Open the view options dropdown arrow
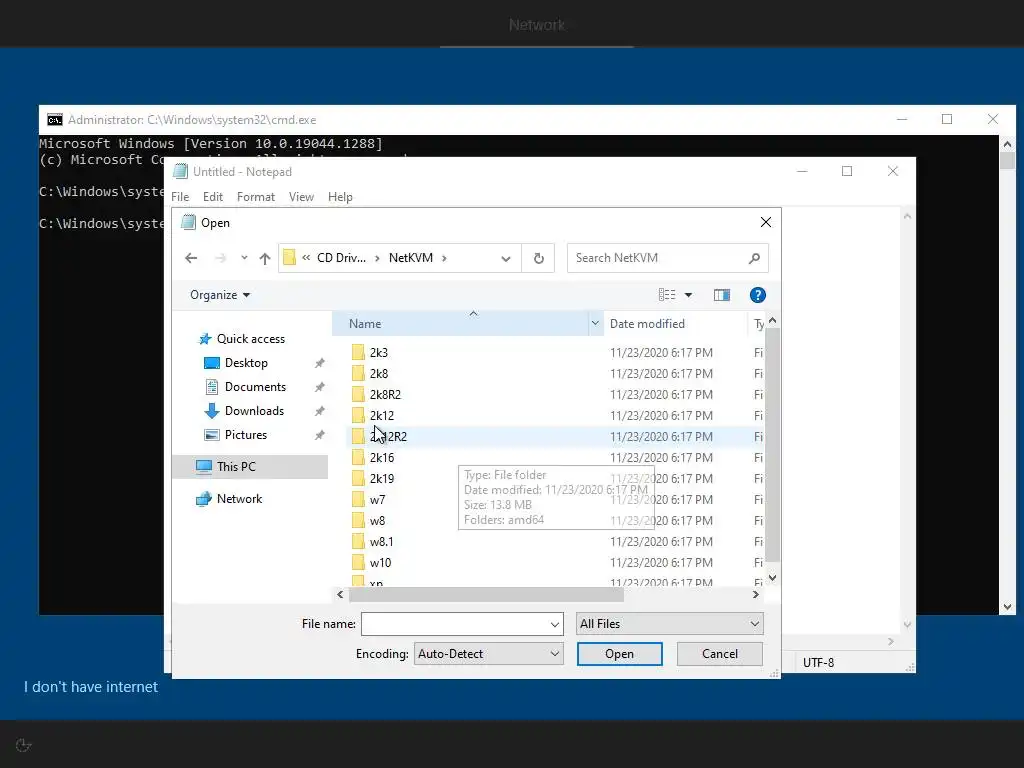Viewport: 1024px width, 768px height. click(x=688, y=295)
